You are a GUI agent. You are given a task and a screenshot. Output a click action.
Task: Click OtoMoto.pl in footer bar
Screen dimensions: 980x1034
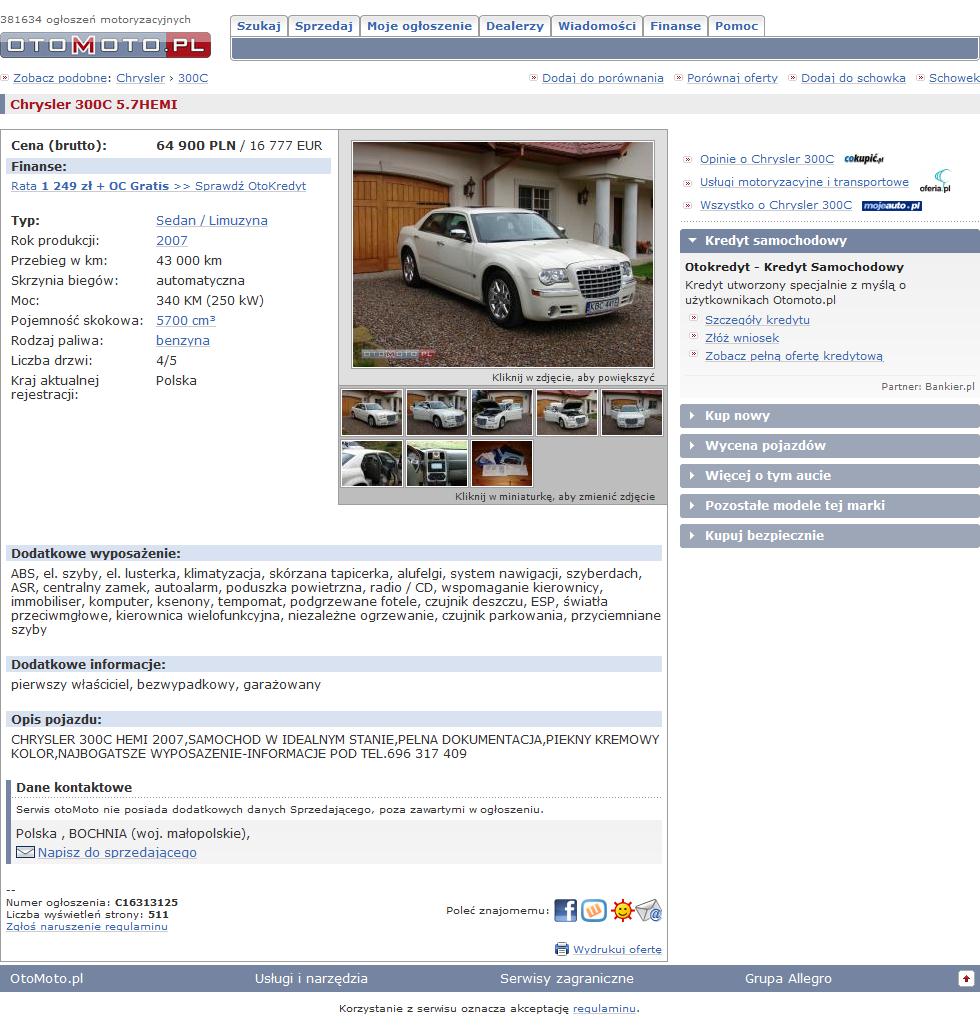47,979
